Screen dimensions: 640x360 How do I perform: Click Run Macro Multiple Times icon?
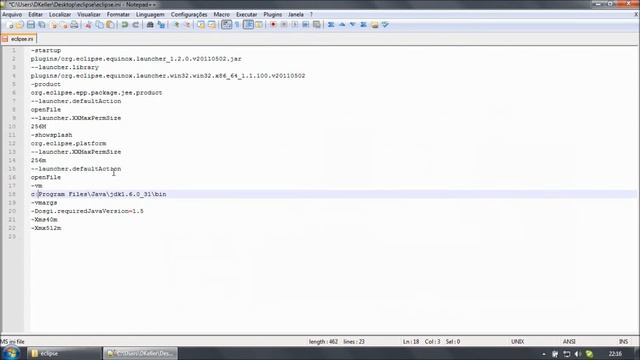pyautogui.click(x=305, y=25)
